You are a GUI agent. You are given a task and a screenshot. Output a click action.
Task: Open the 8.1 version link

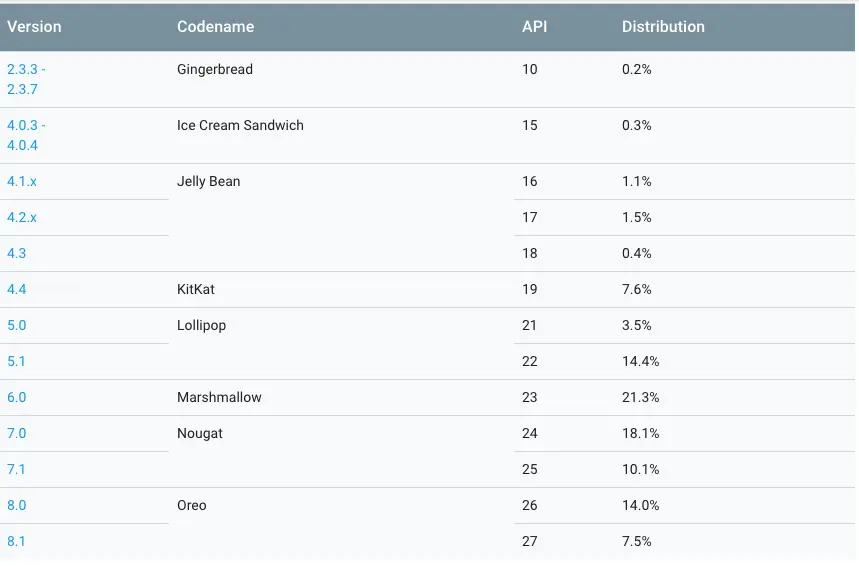[16, 541]
